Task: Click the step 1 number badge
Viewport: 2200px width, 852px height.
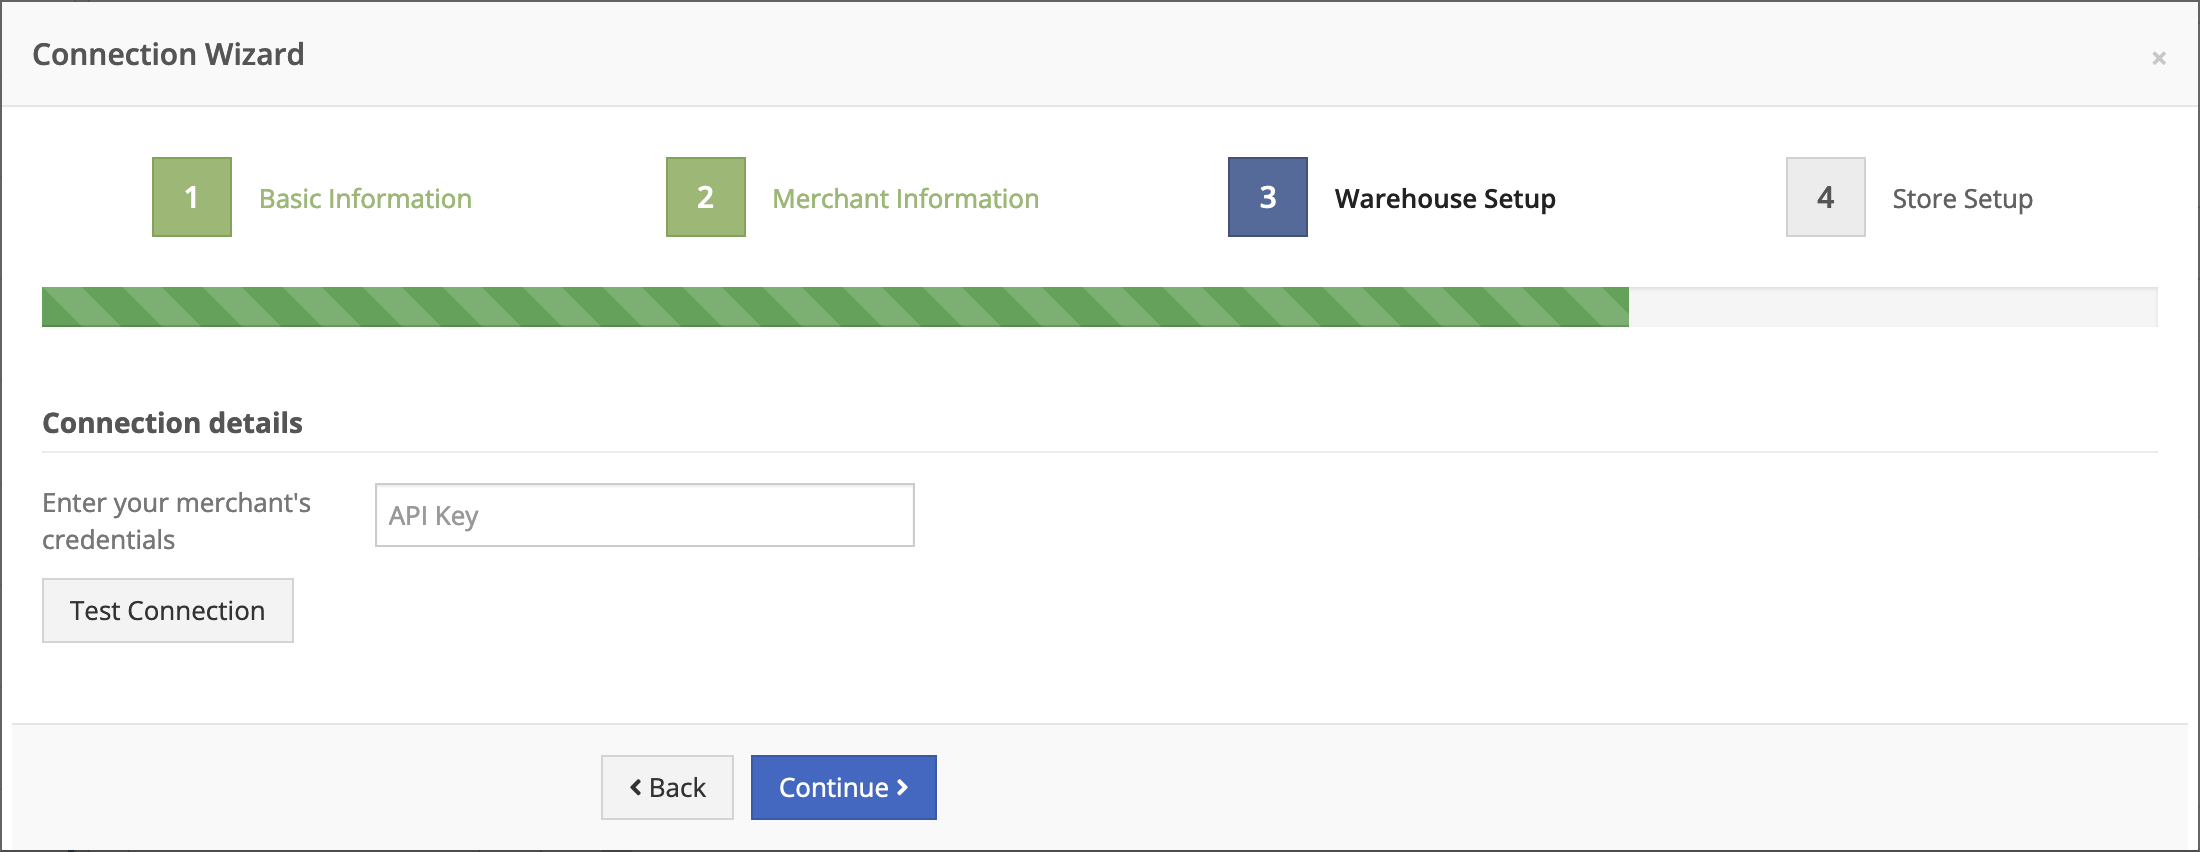Action: pyautogui.click(x=192, y=197)
